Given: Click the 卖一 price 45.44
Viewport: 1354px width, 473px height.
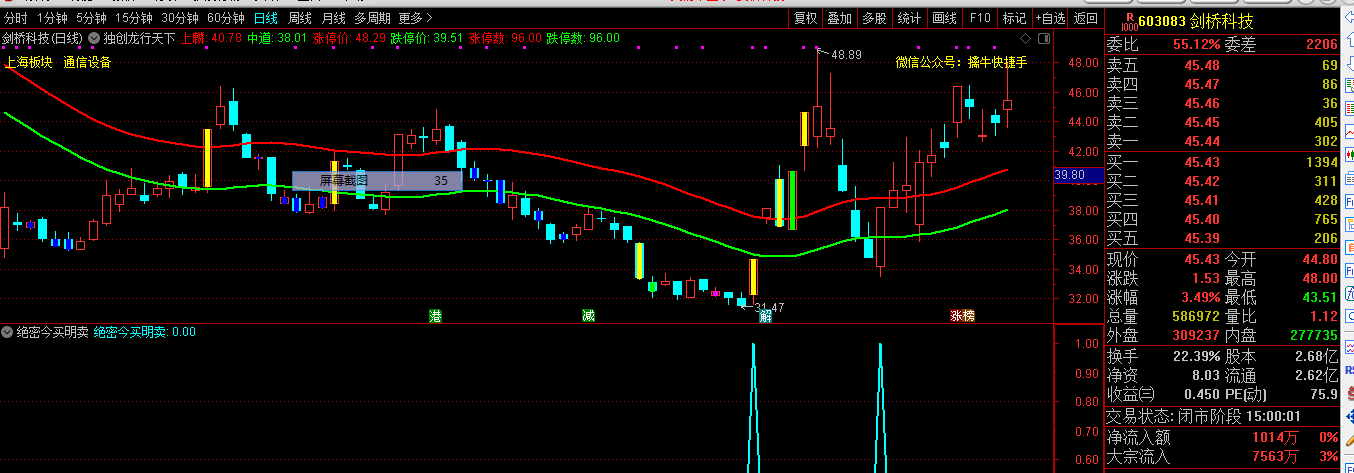Looking at the screenshot, I should pos(1202,141).
